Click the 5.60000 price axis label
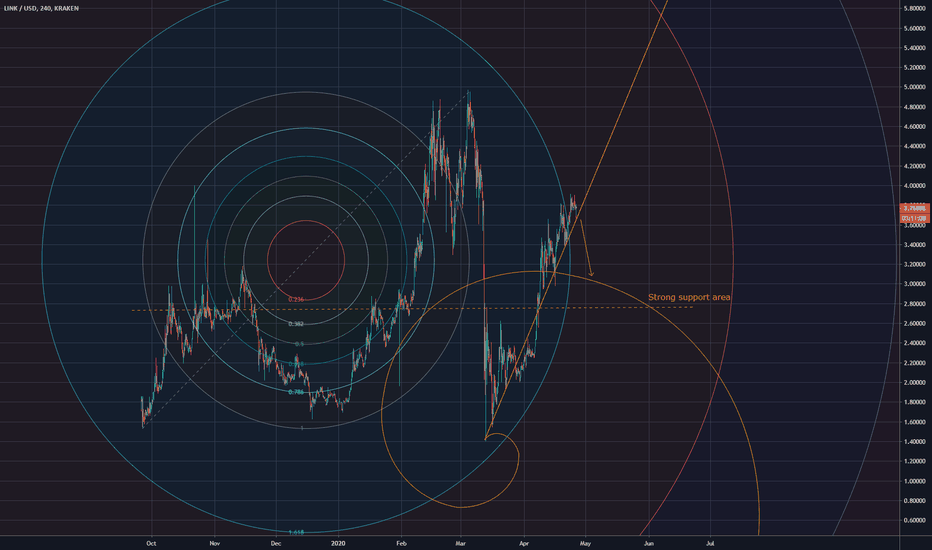The width and height of the screenshot is (932, 550). pyautogui.click(x=915, y=28)
